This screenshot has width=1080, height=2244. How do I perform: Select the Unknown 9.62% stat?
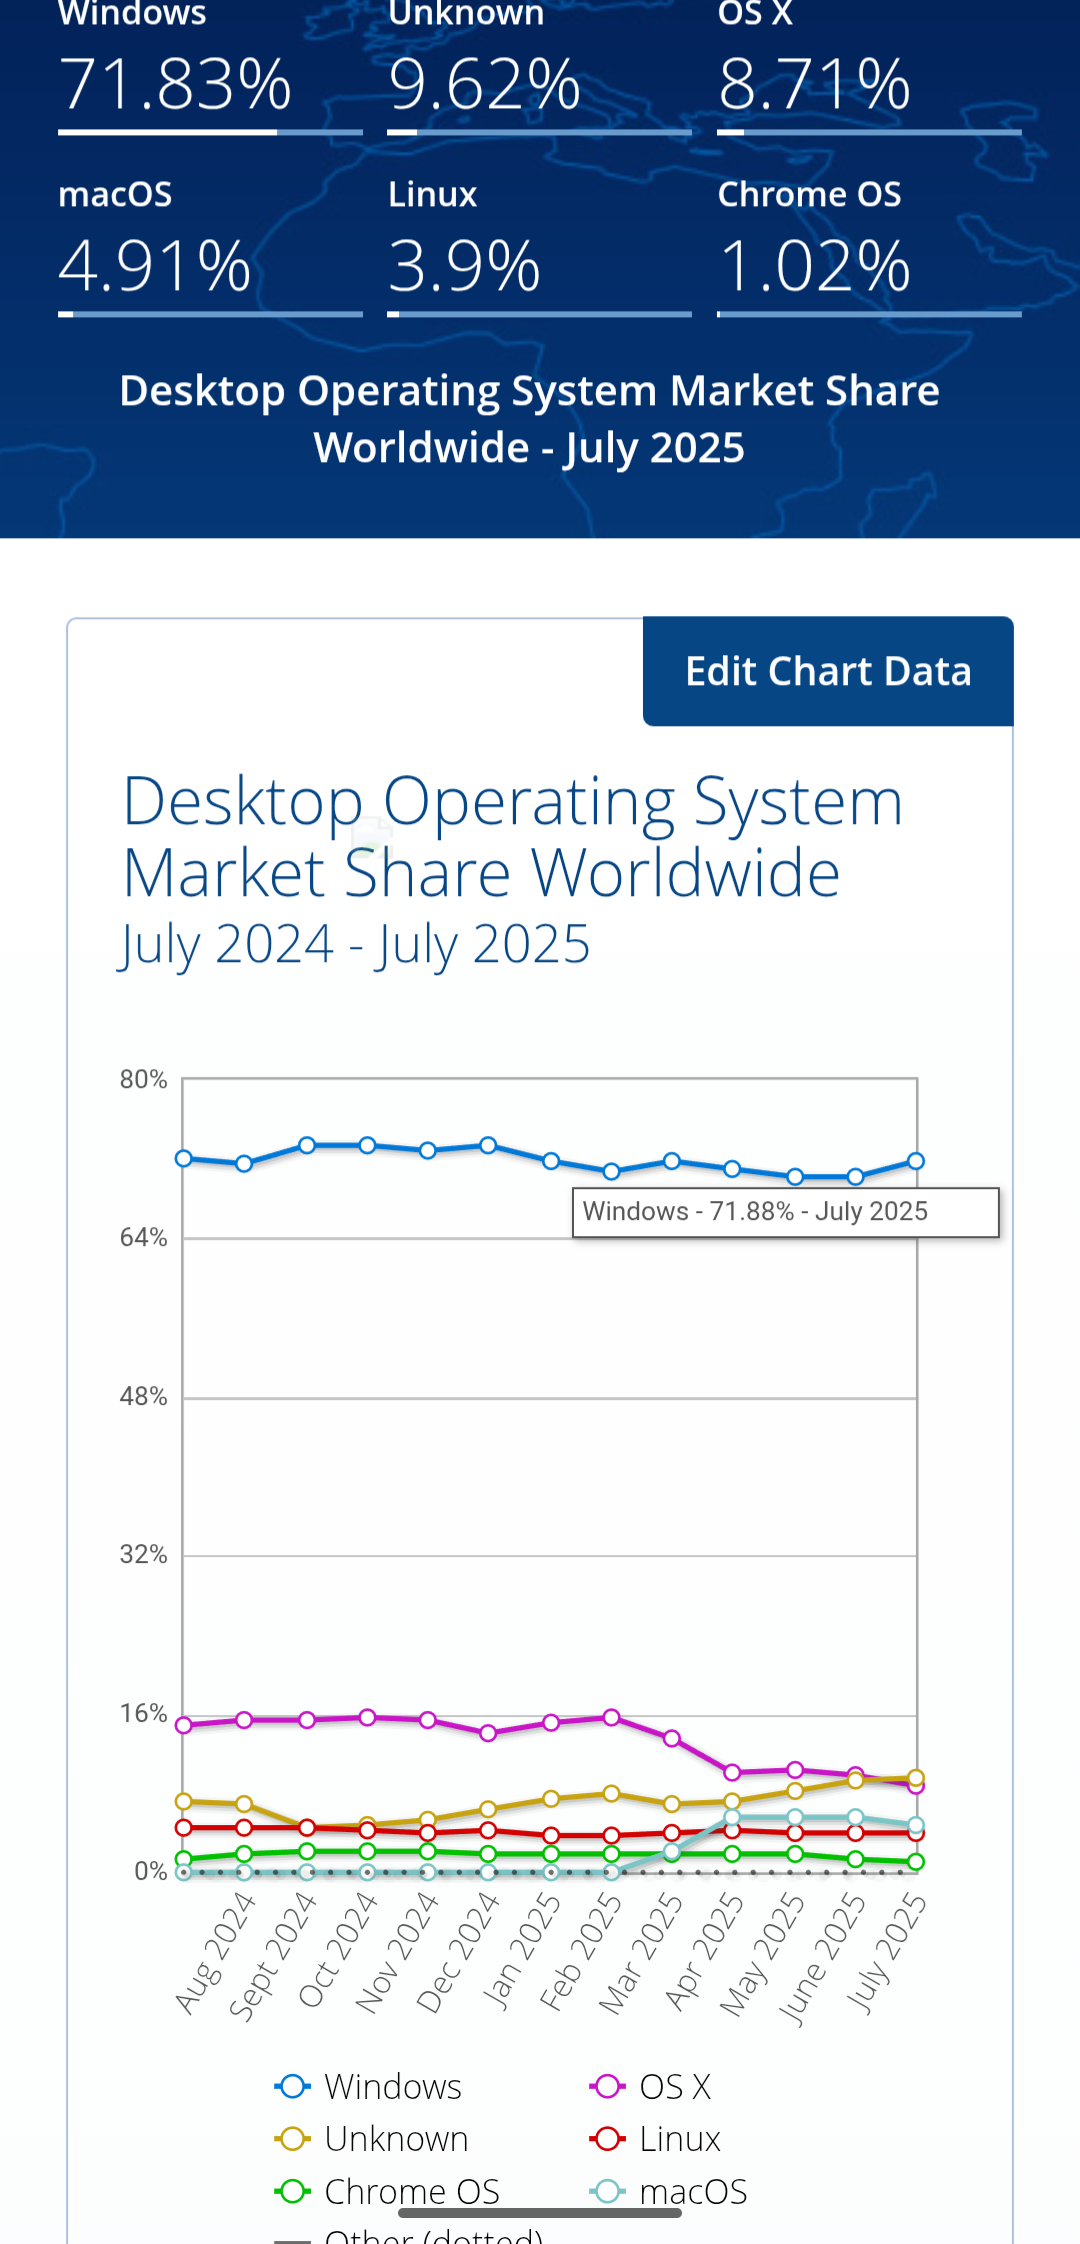click(539, 68)
